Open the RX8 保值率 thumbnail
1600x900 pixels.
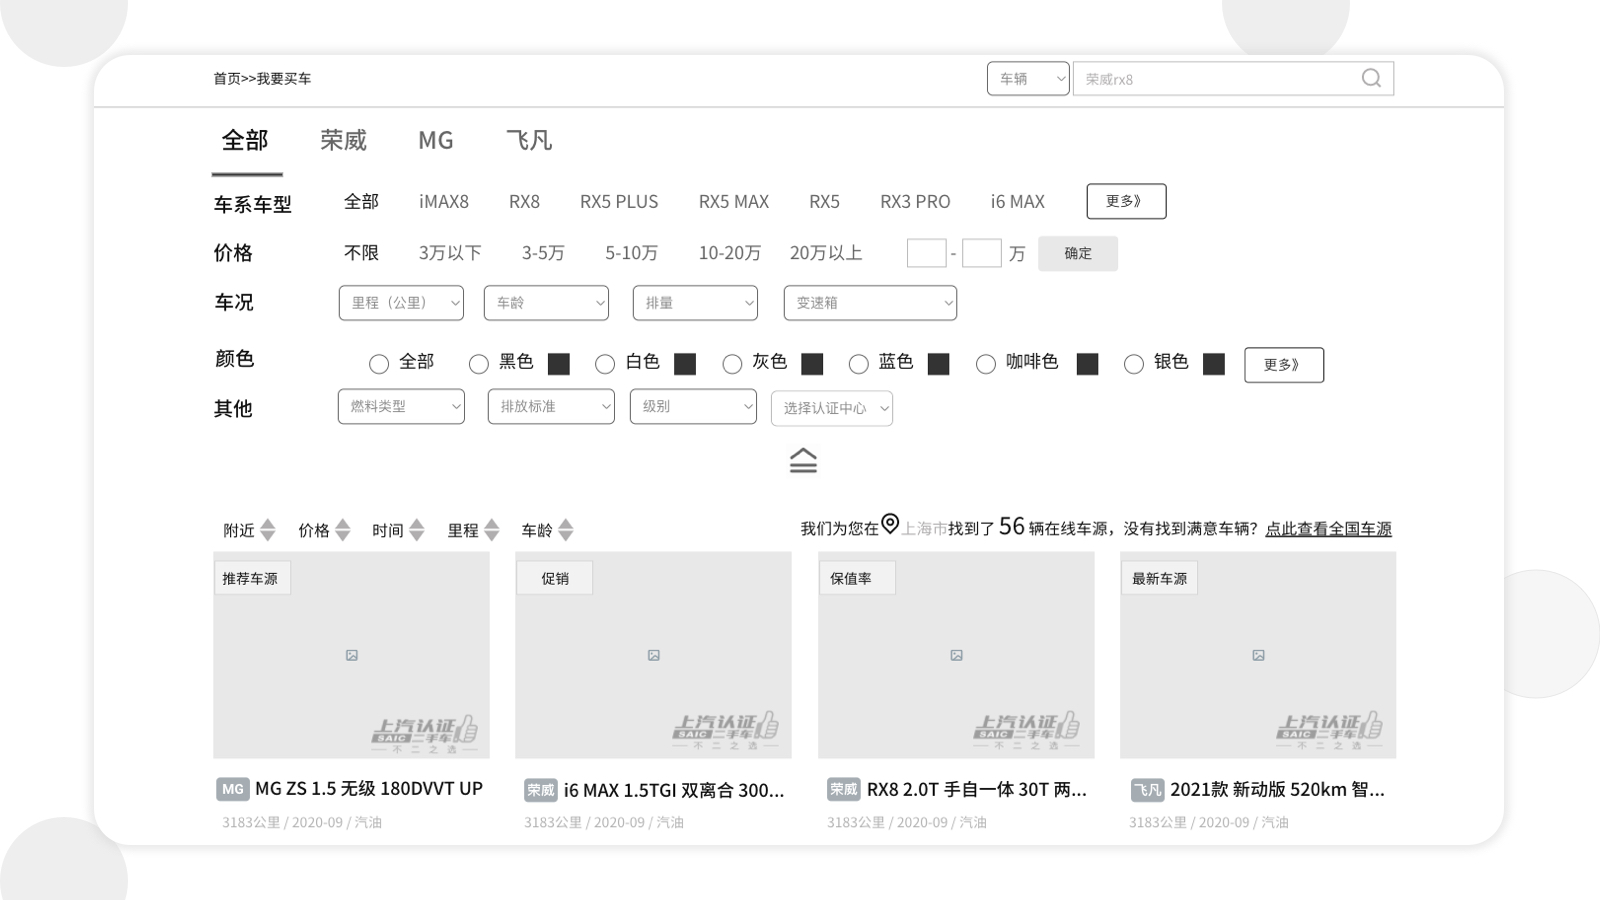coord(956,655)
